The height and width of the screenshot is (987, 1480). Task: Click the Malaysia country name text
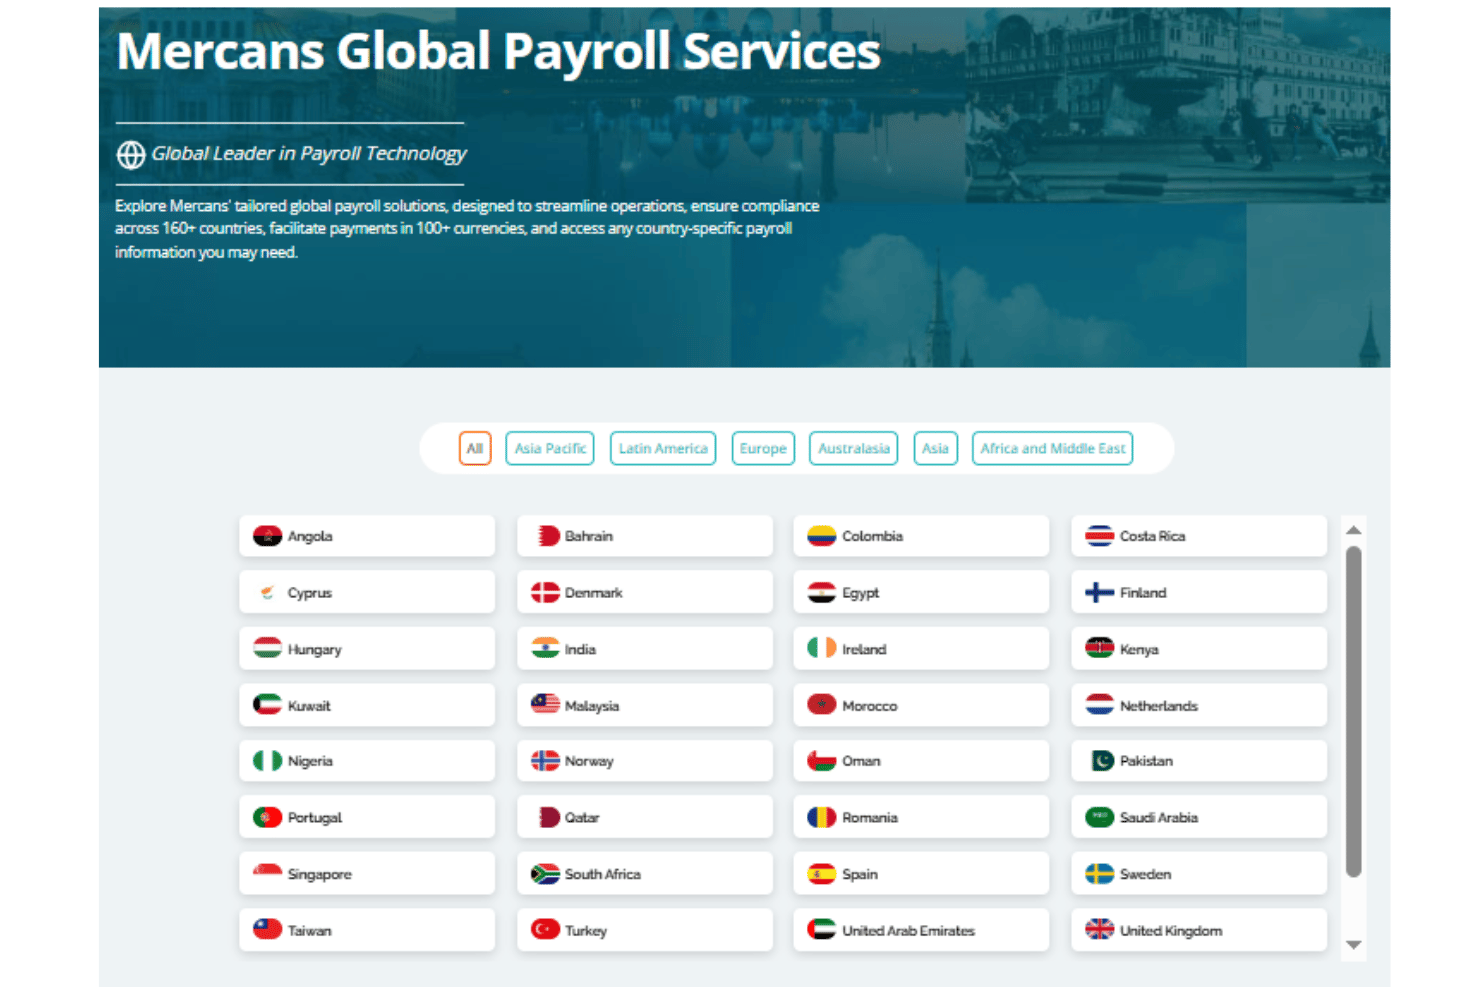[591, 706]
